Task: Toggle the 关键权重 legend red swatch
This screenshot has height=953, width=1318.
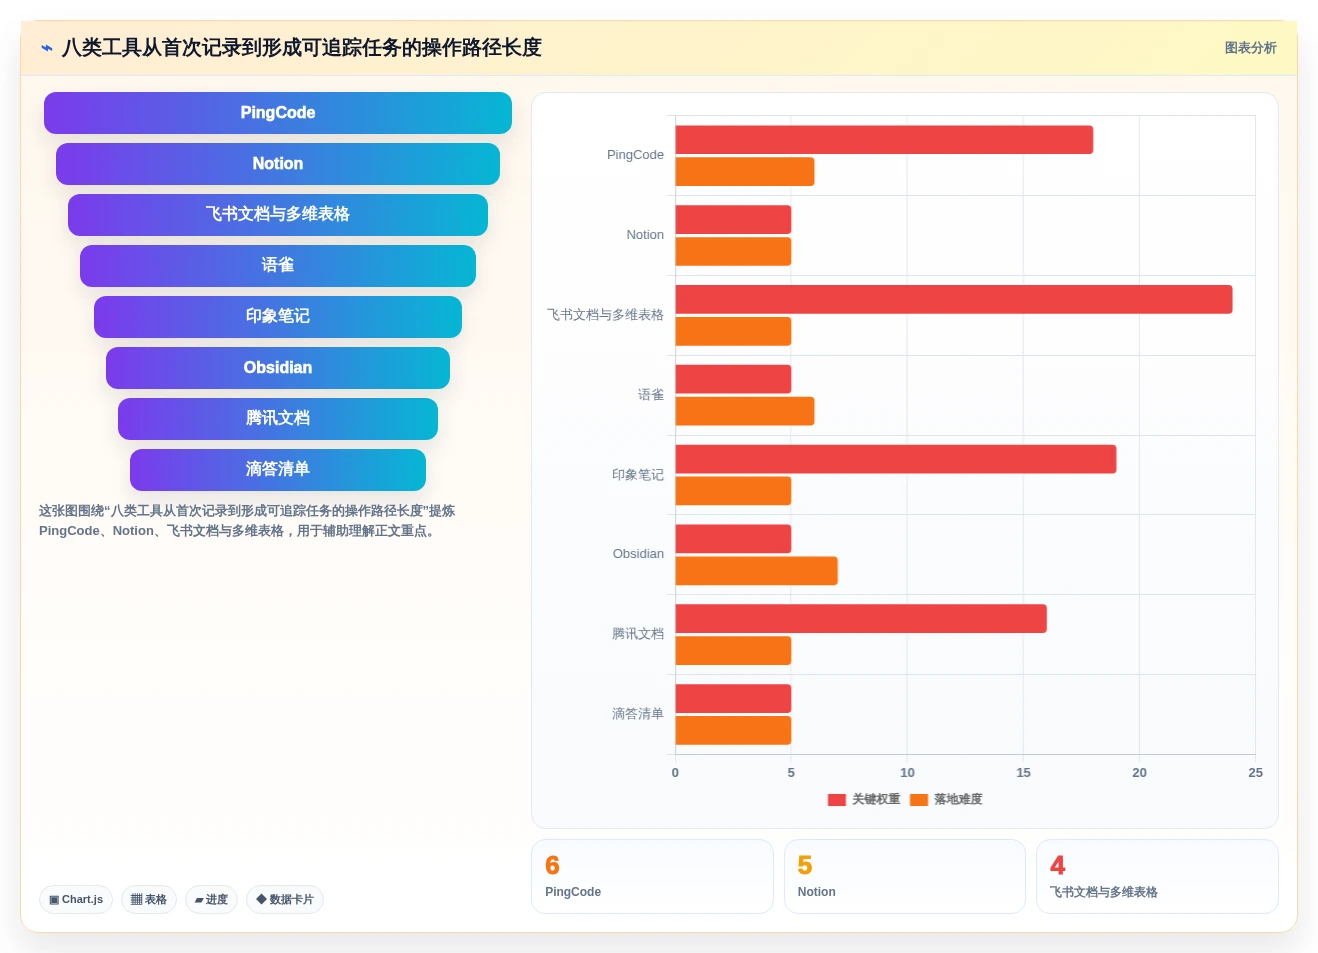Action: click(837, 799)
